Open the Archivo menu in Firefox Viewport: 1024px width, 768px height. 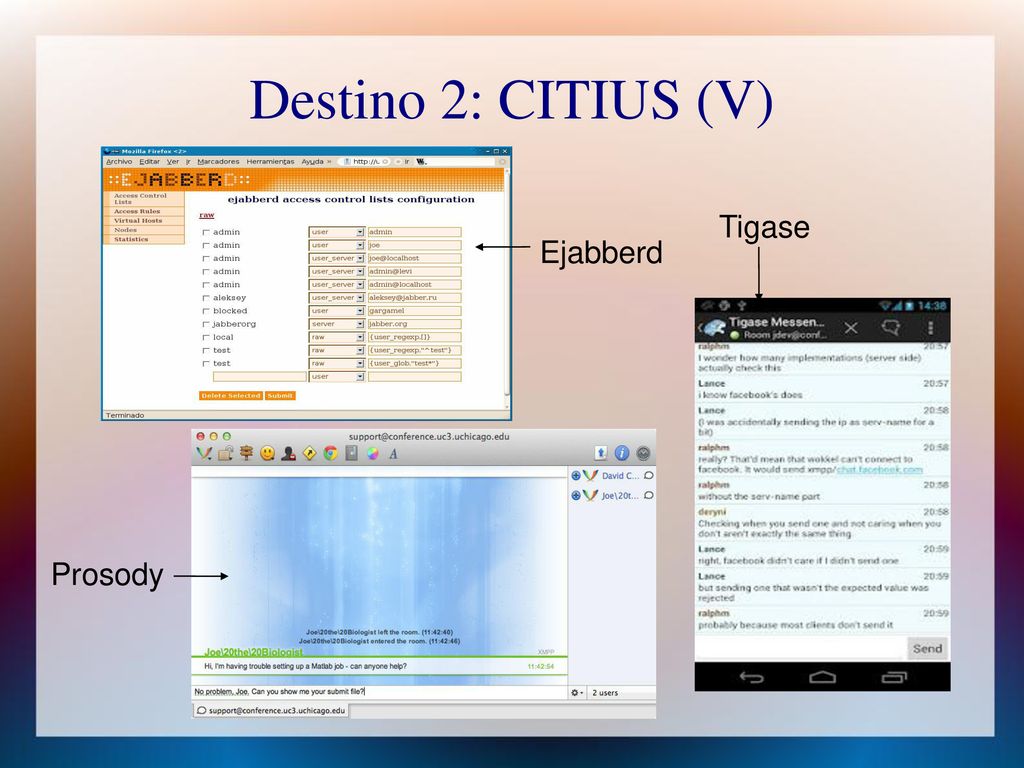(x=119, y=161)
